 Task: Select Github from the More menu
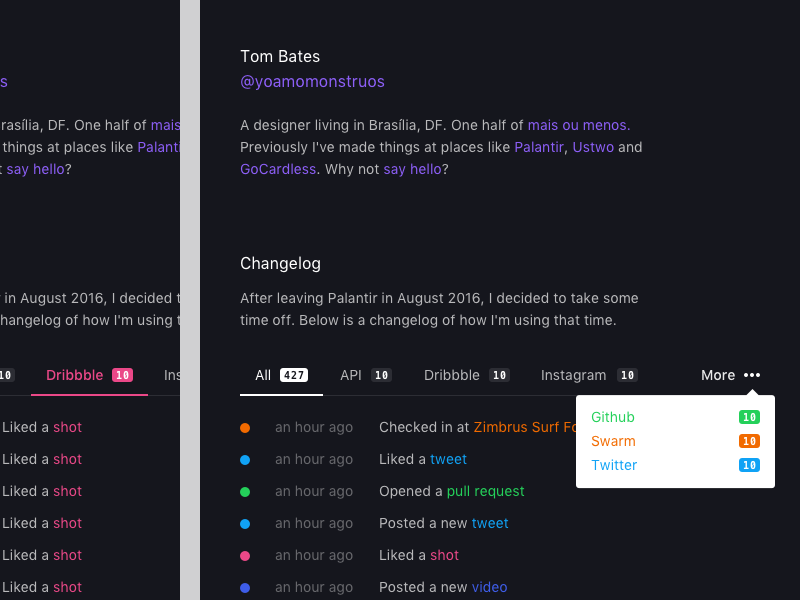(612, 417)
